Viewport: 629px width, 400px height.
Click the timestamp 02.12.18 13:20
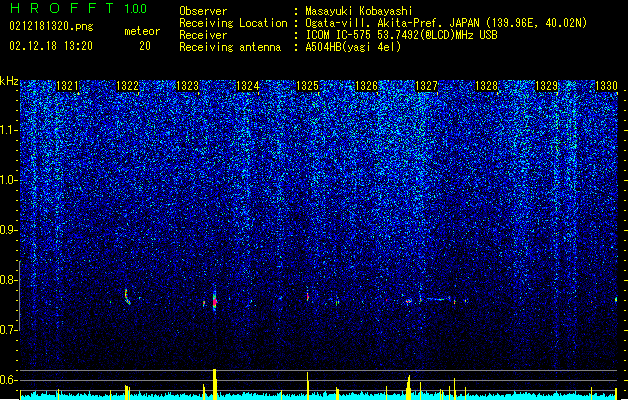(51, 46)
